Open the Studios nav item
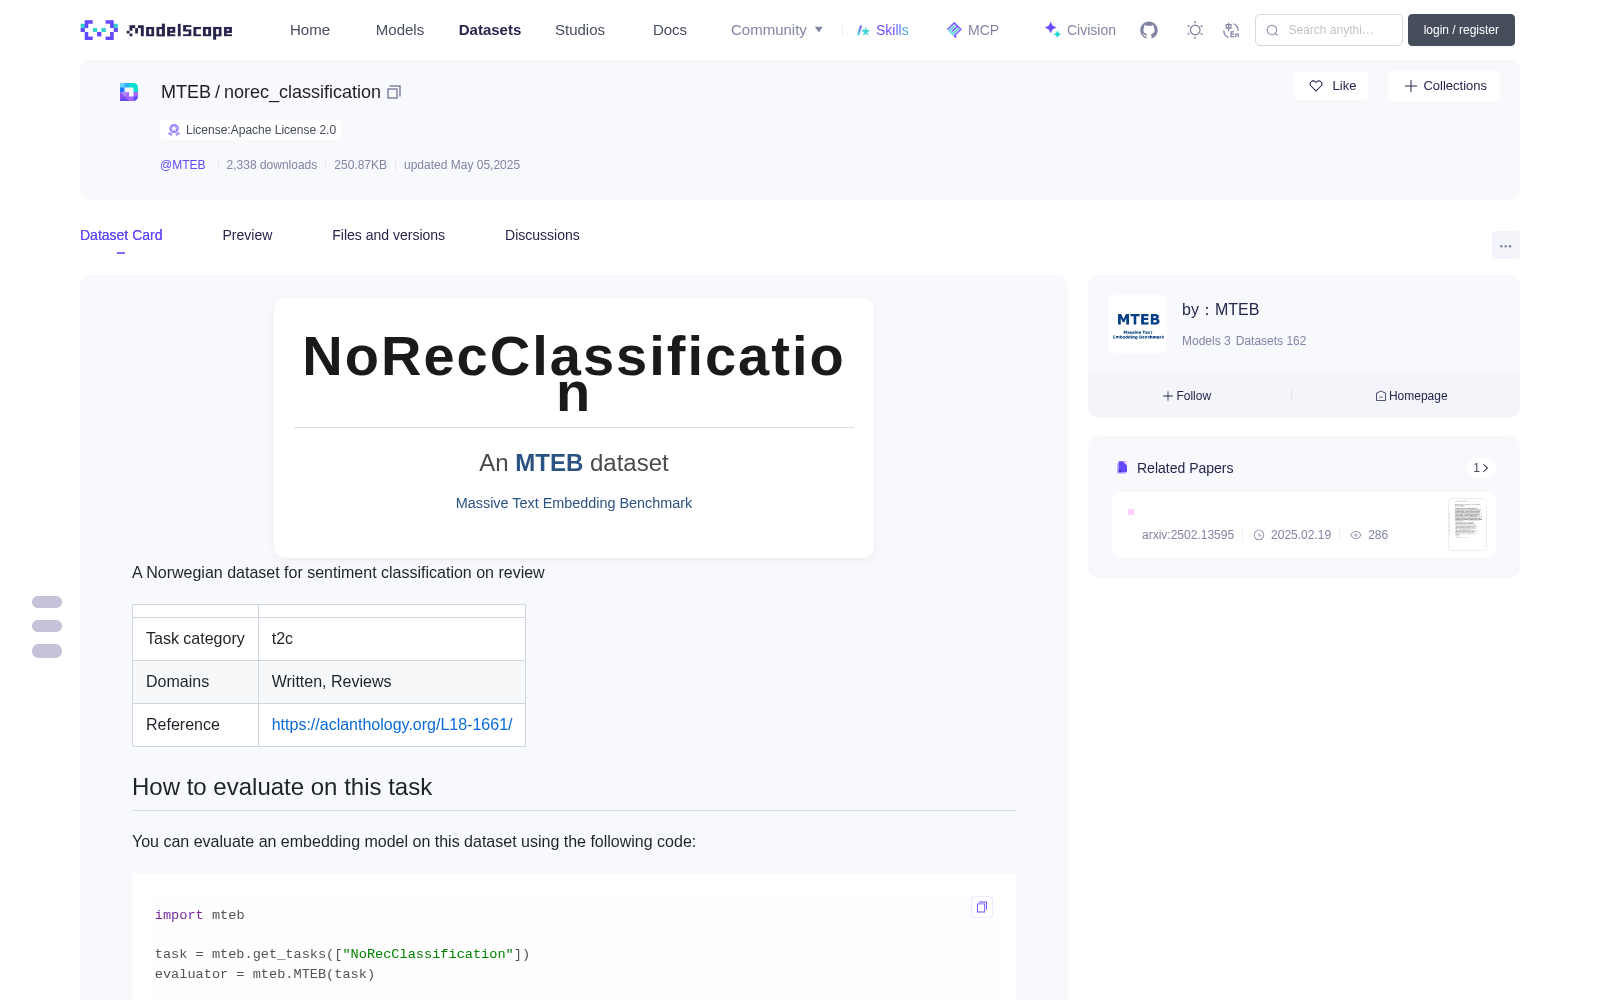1600x1000 pixels. click(580, 30)
